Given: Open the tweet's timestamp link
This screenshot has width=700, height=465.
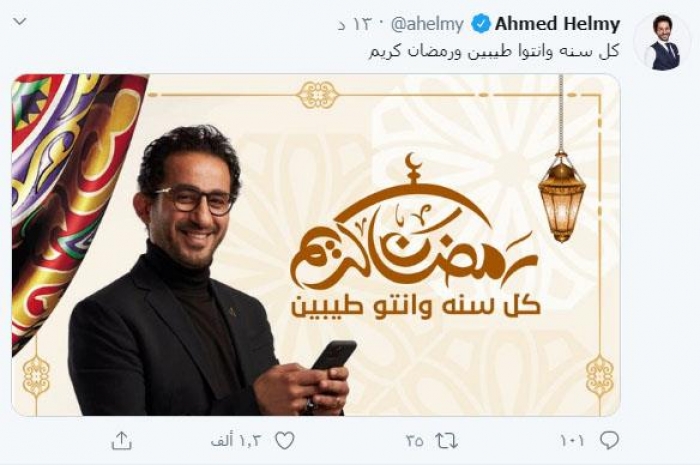Looking at the screenshot, I should pos(354,24).
